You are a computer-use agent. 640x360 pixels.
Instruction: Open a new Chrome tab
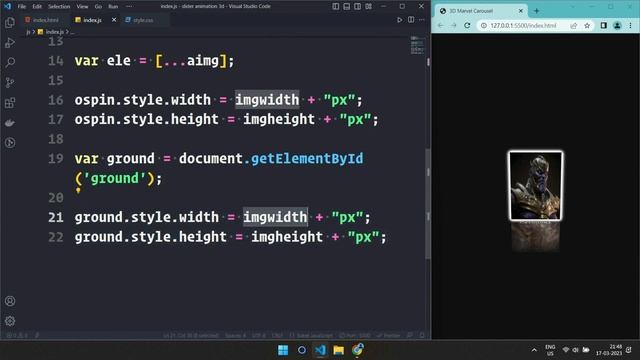pos(536,11)
